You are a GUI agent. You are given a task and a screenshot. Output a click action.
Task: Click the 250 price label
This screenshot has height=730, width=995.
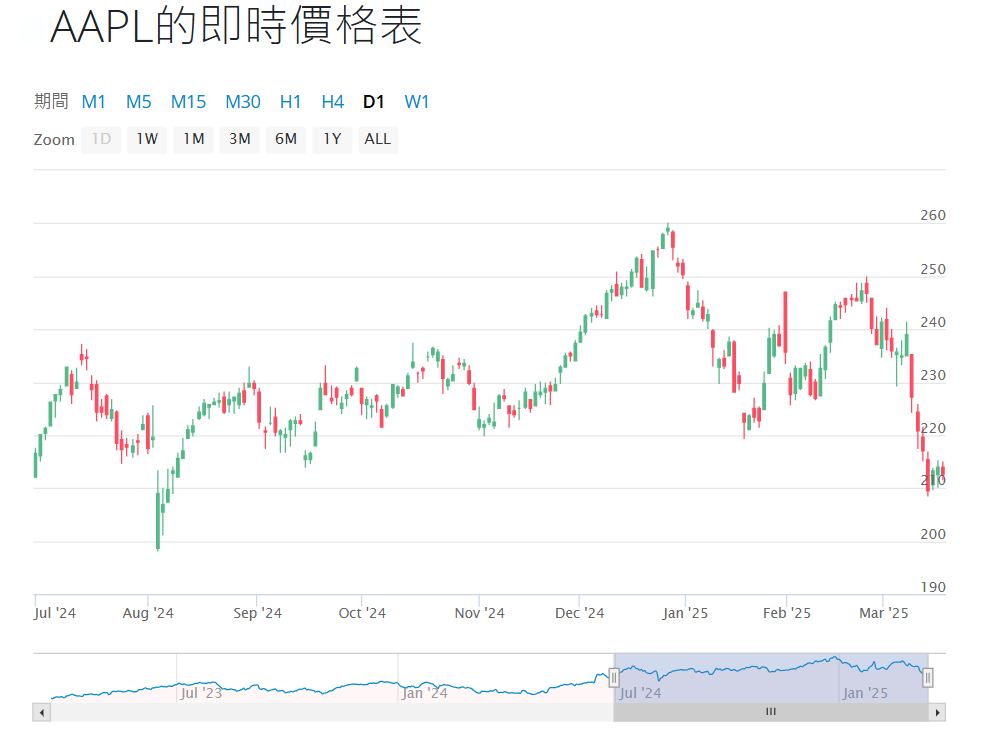933,269
